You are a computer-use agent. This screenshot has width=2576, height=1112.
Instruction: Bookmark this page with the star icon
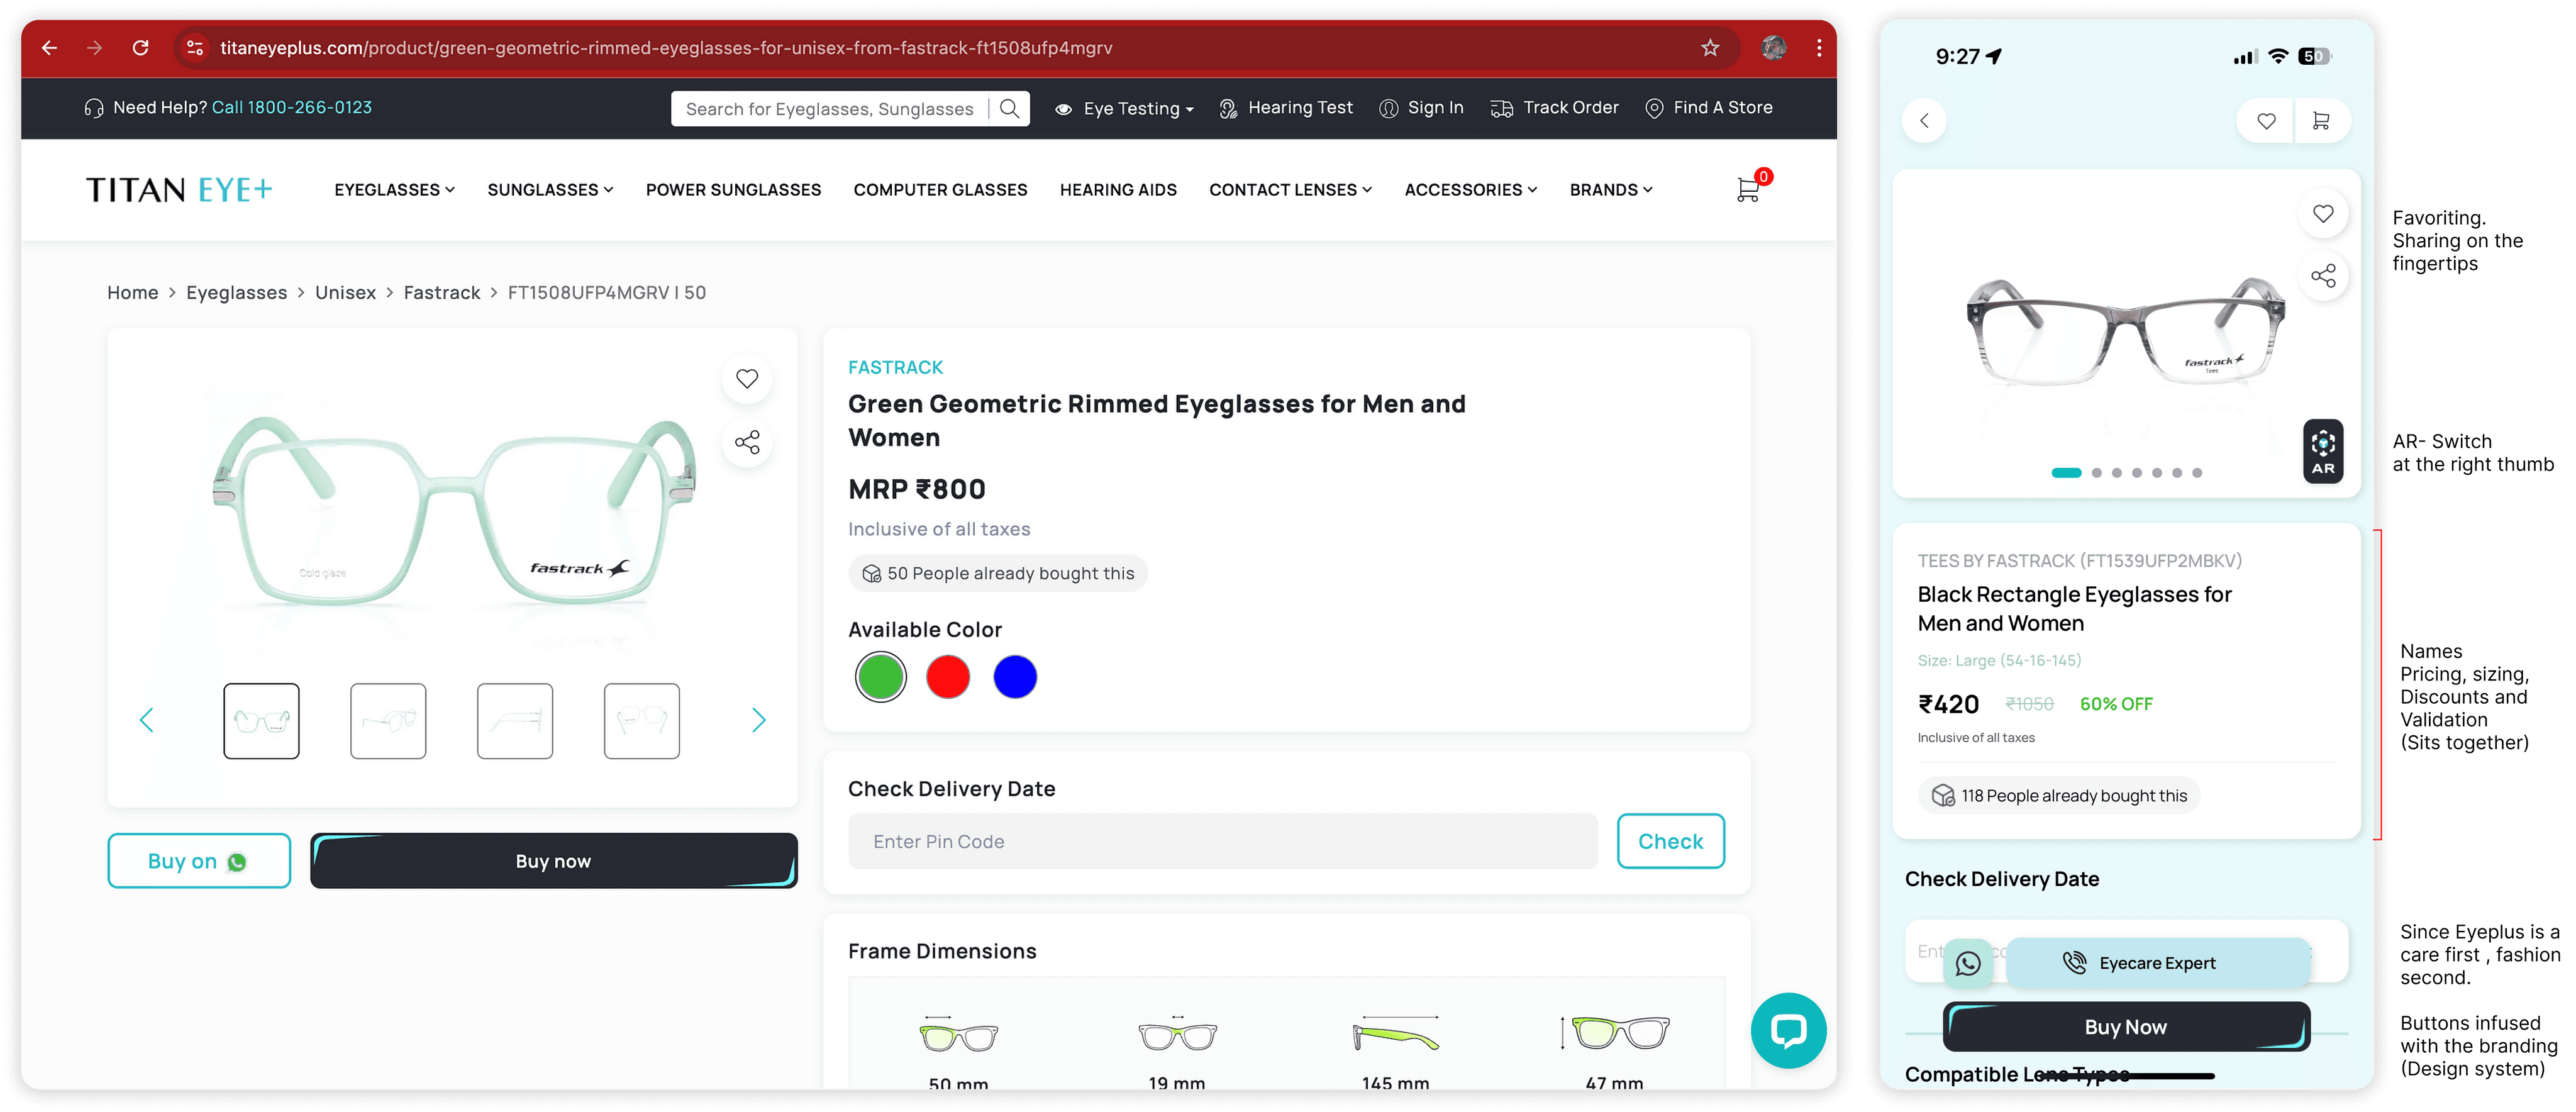tap(1710, 48)
